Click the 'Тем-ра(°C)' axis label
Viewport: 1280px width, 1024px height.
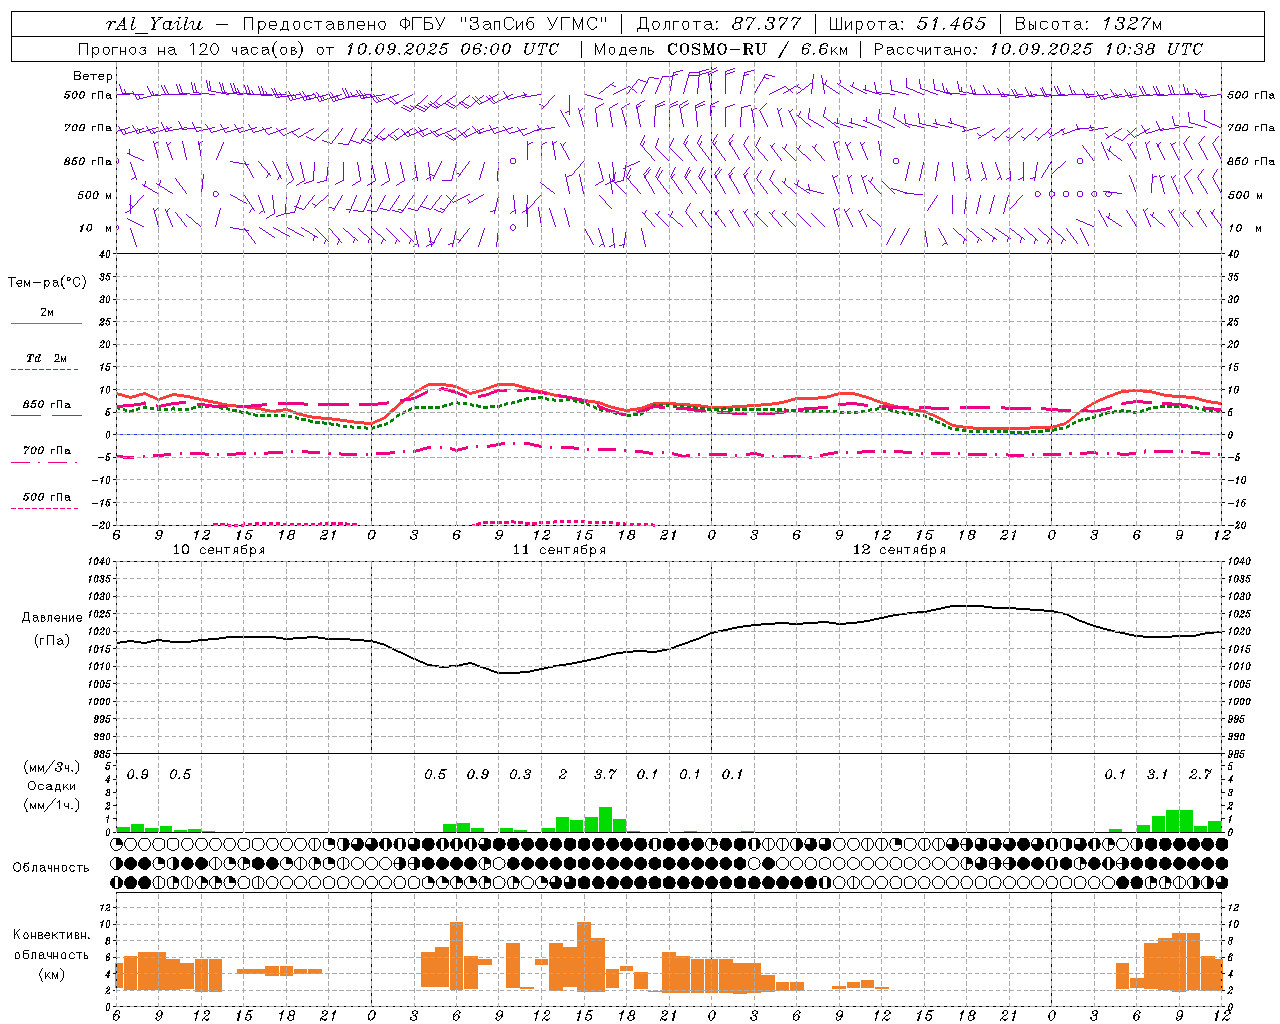click(x=47, y=283)
